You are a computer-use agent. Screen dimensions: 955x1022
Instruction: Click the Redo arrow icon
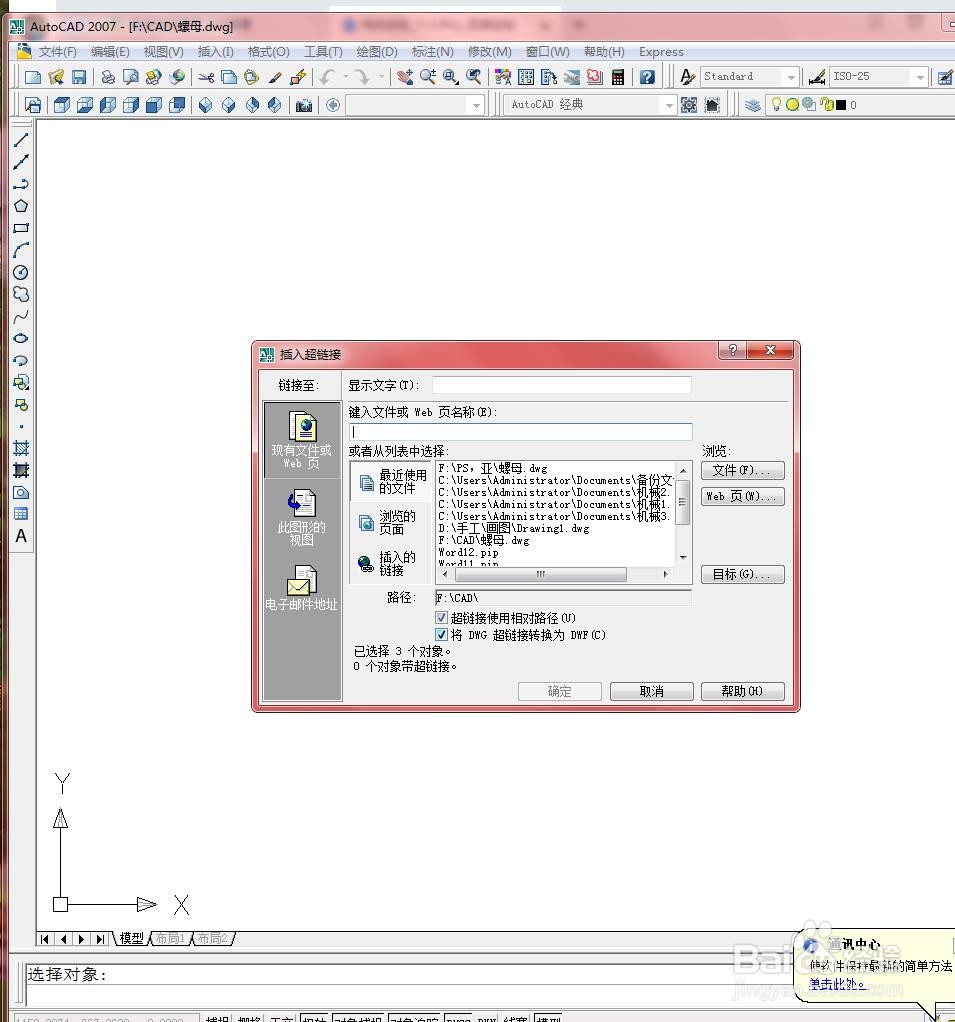click(x=362, y=77)
